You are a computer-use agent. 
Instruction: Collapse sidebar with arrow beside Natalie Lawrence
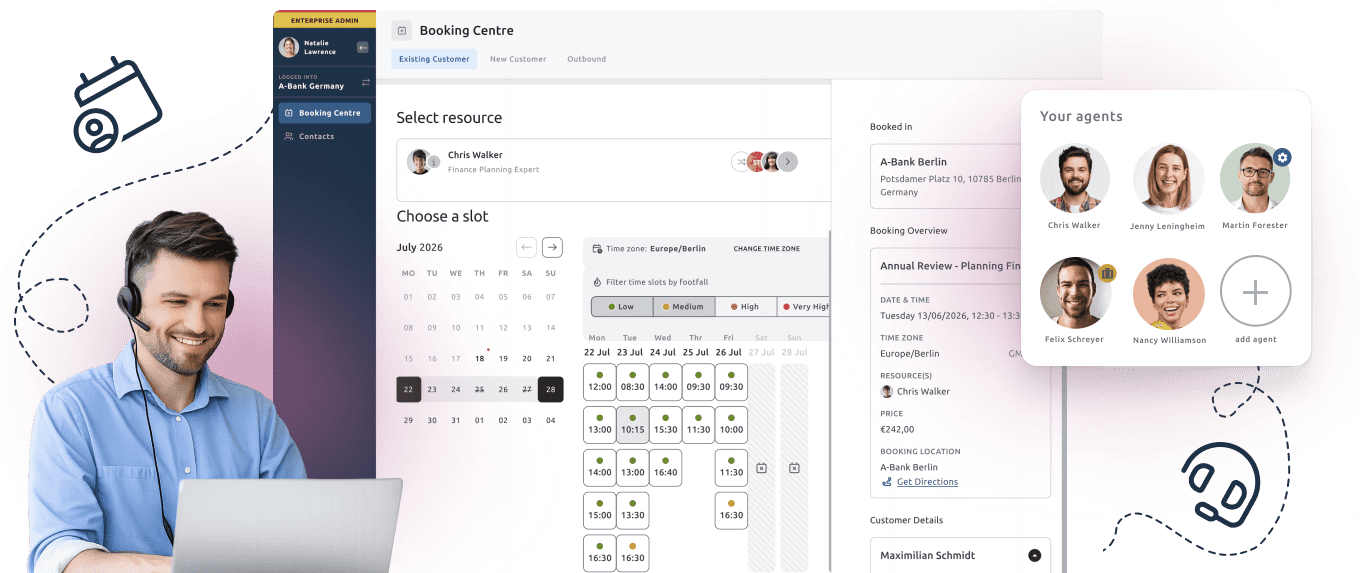click(362, 47)
